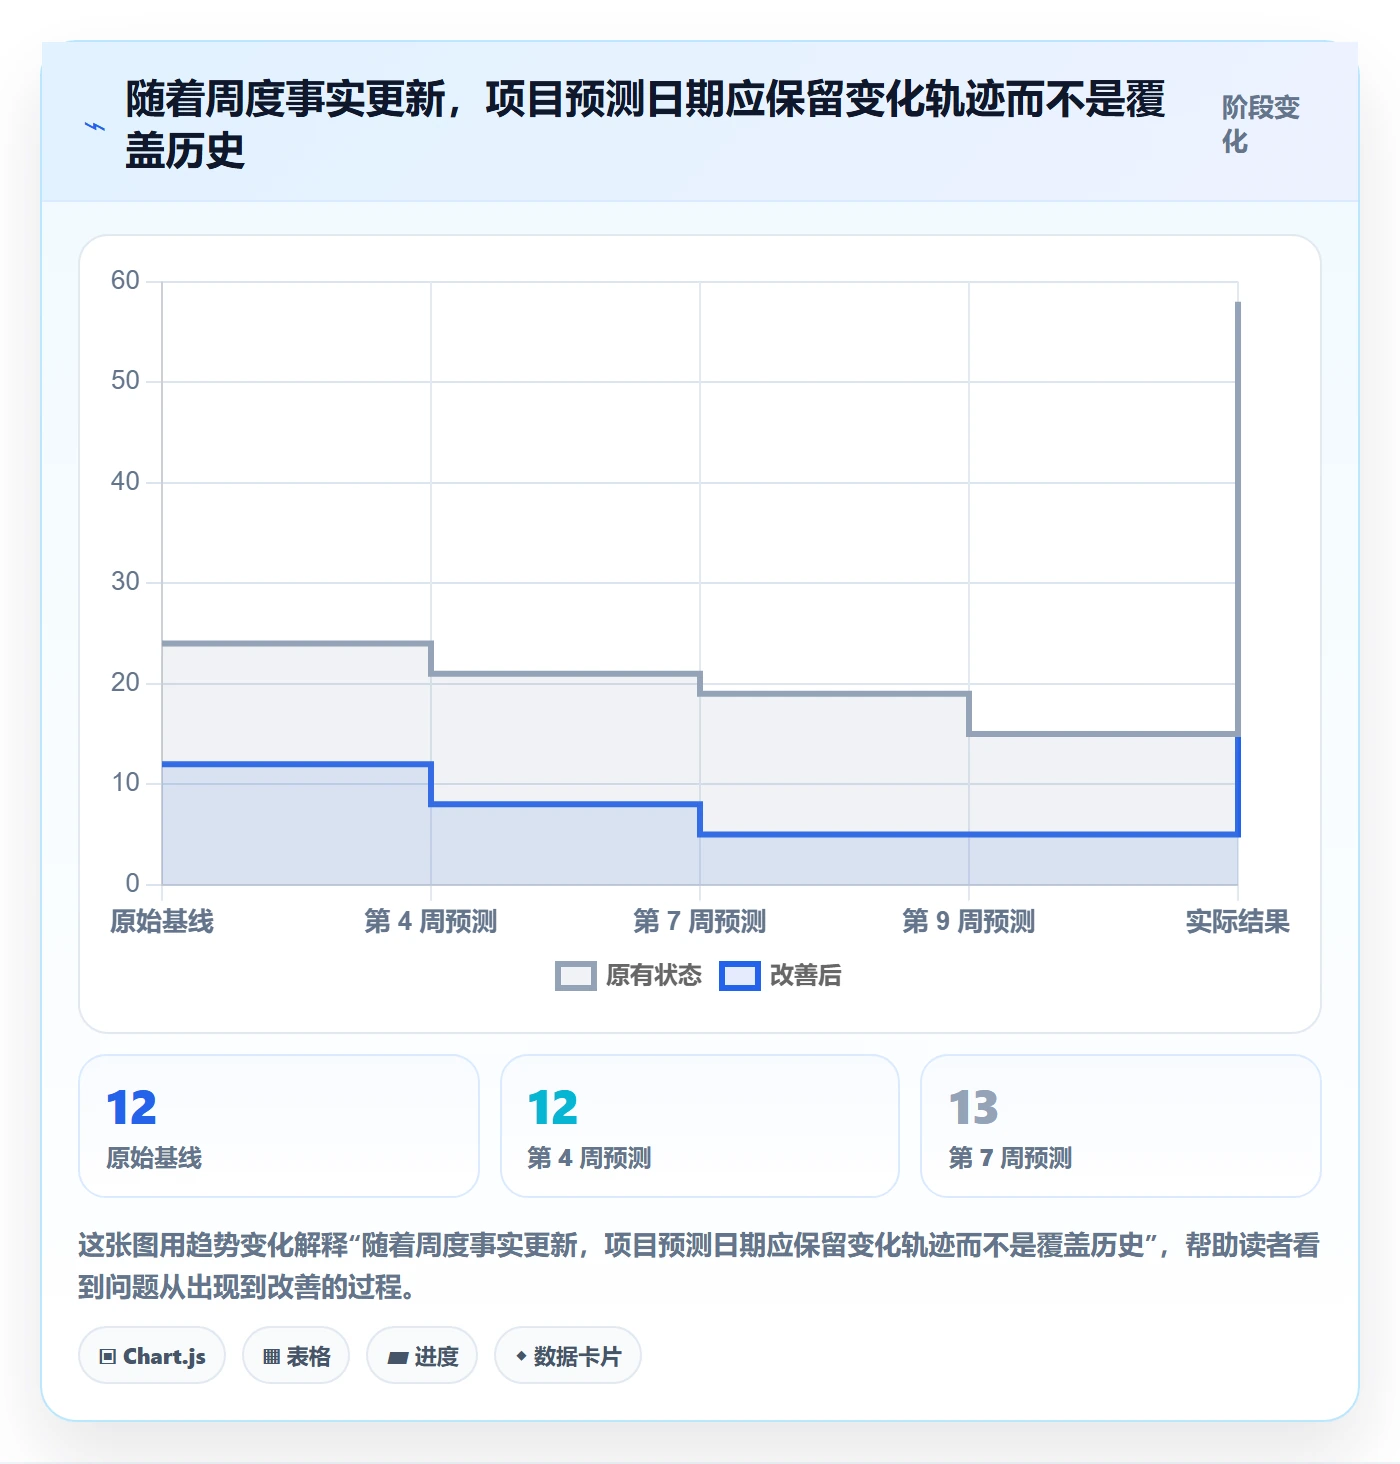1400x1464 pixels.
Task: Click the square icon in Chart.js chip
Action: 108,1357
